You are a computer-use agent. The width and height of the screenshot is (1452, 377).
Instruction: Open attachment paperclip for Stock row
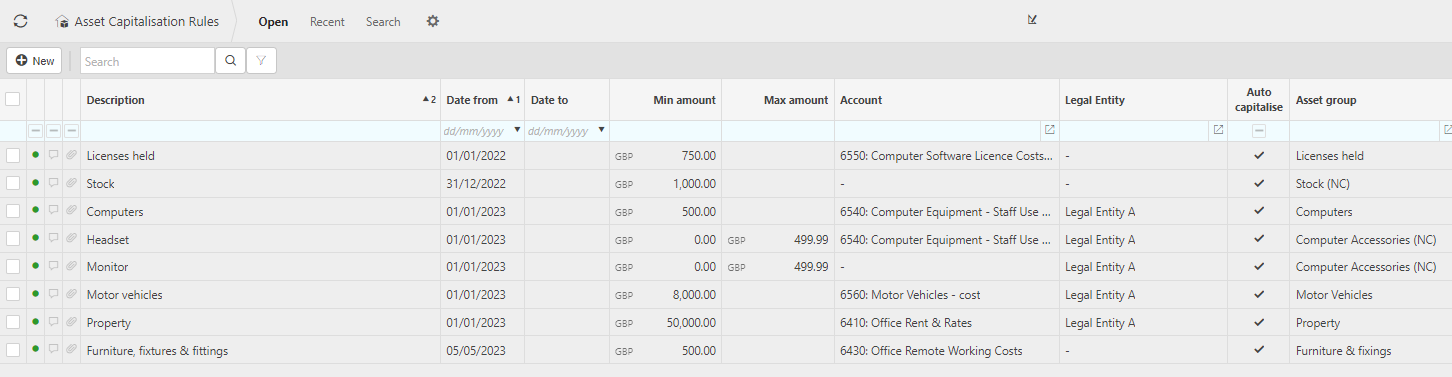(72, 183)
